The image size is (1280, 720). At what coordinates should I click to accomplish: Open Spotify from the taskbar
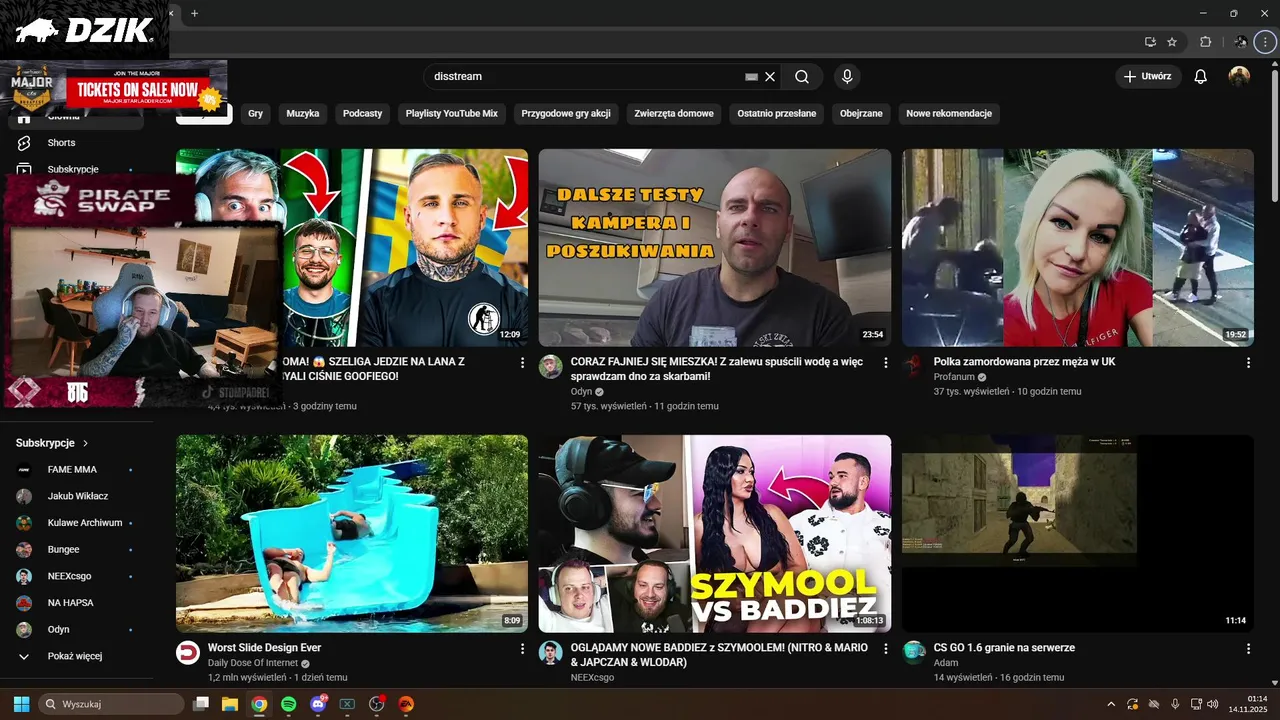pyautogui.click(x=288, y=704)
